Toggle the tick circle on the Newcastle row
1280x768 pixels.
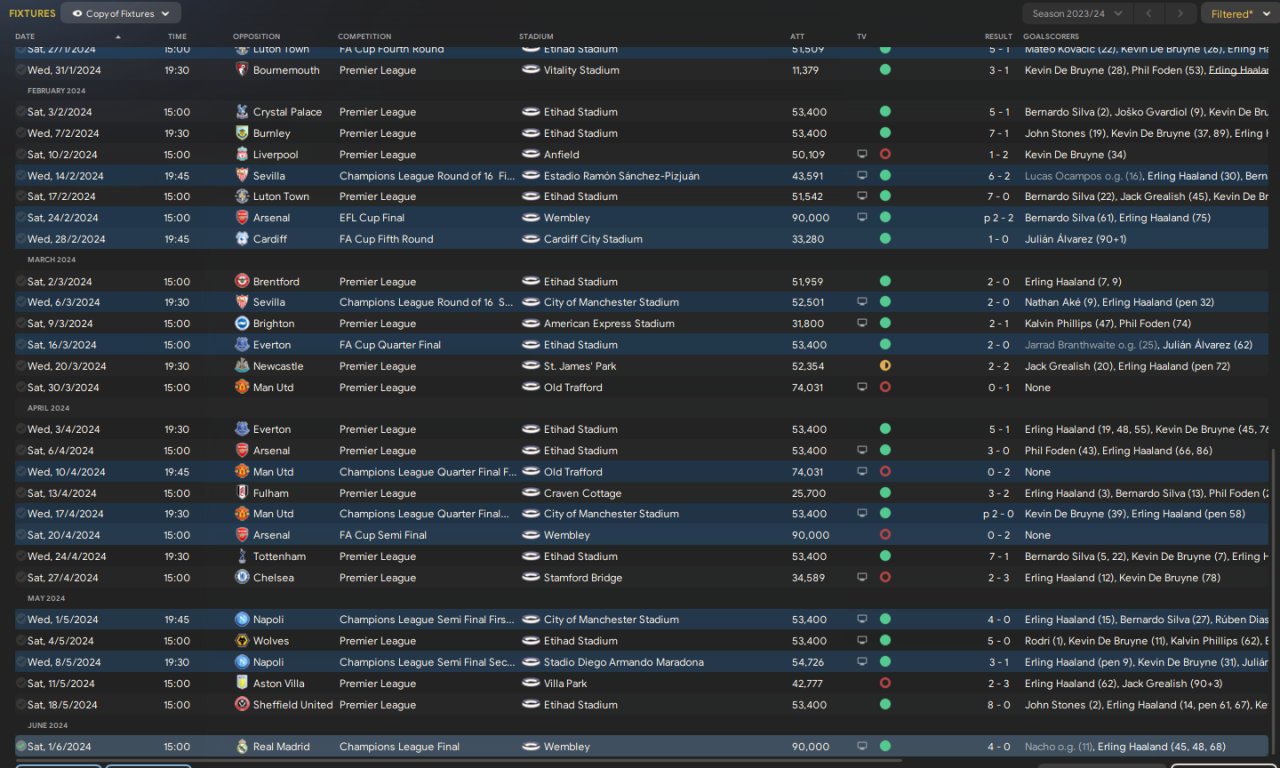coord(21,366)
